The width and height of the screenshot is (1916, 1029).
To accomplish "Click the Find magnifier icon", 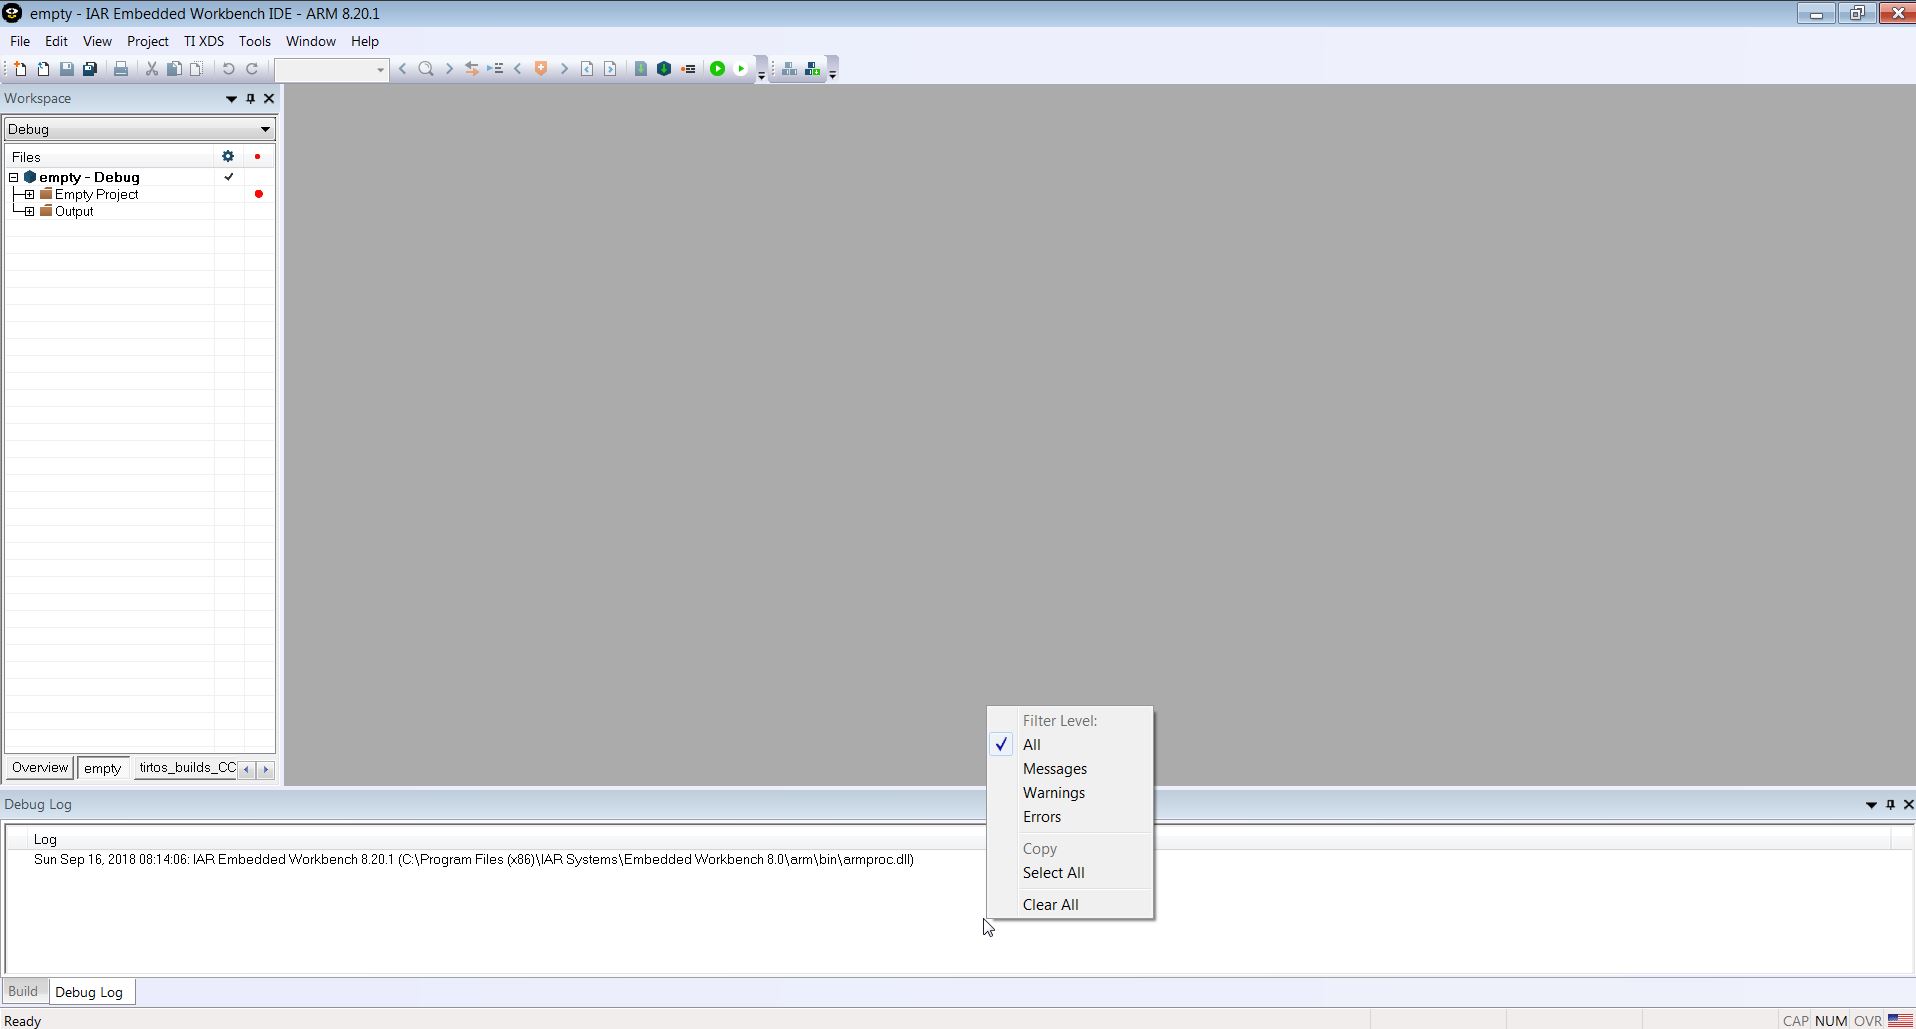I will coord(426,69).
